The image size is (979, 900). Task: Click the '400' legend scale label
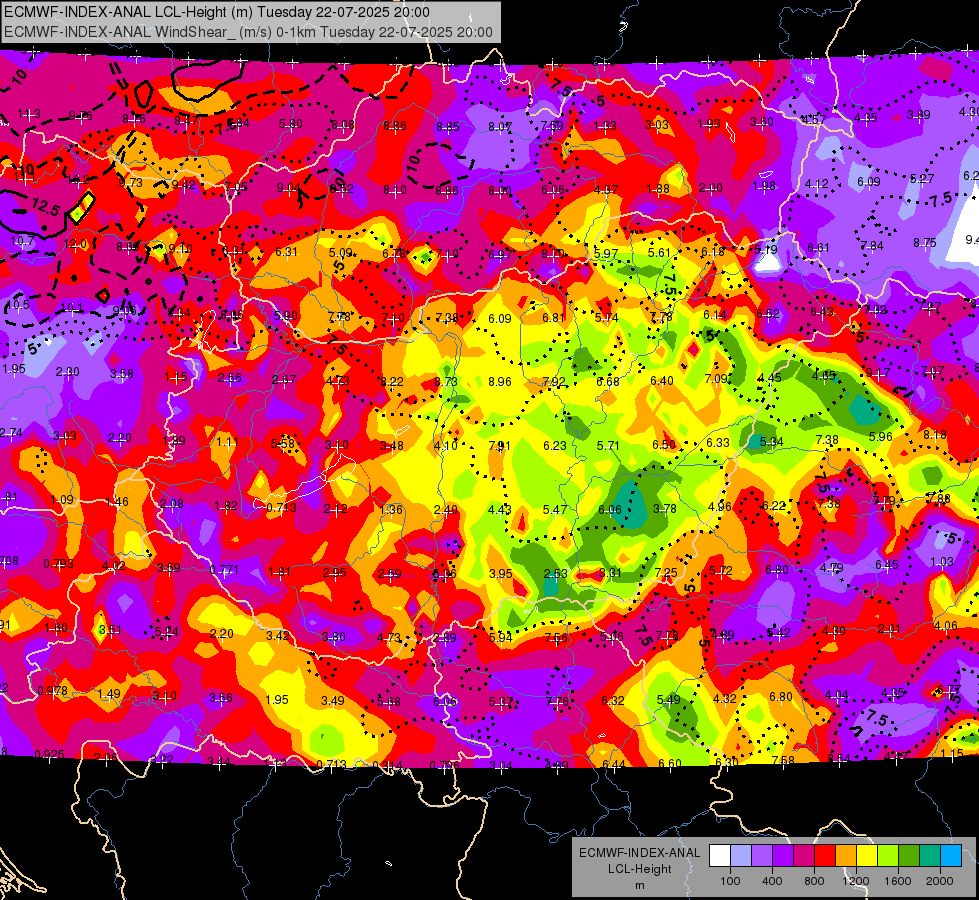(x=772, y=881)
